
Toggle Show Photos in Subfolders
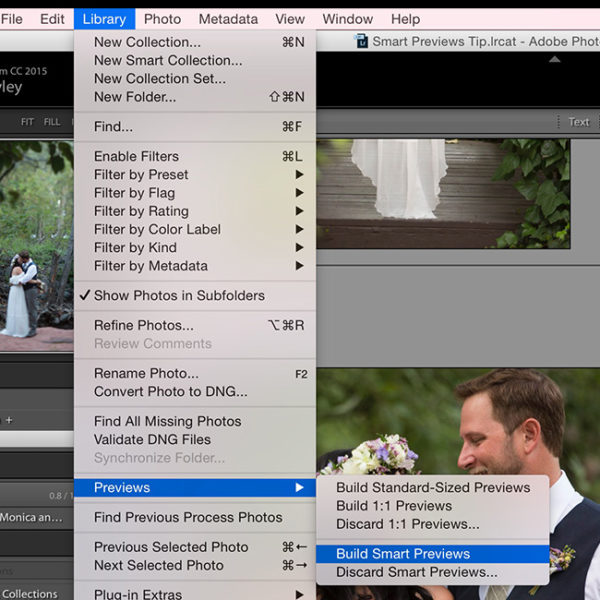tap(178, 295)
